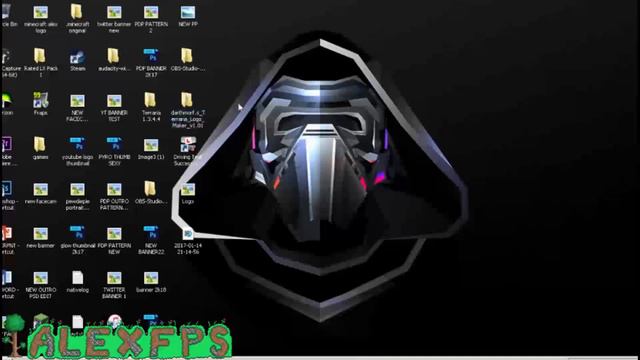Image resolution: width=640 pixels, height=360 pixels.
Task: Open the 'PDP PATTERN 2' image file
Action: pyautogui.click(x=151, y=19)
